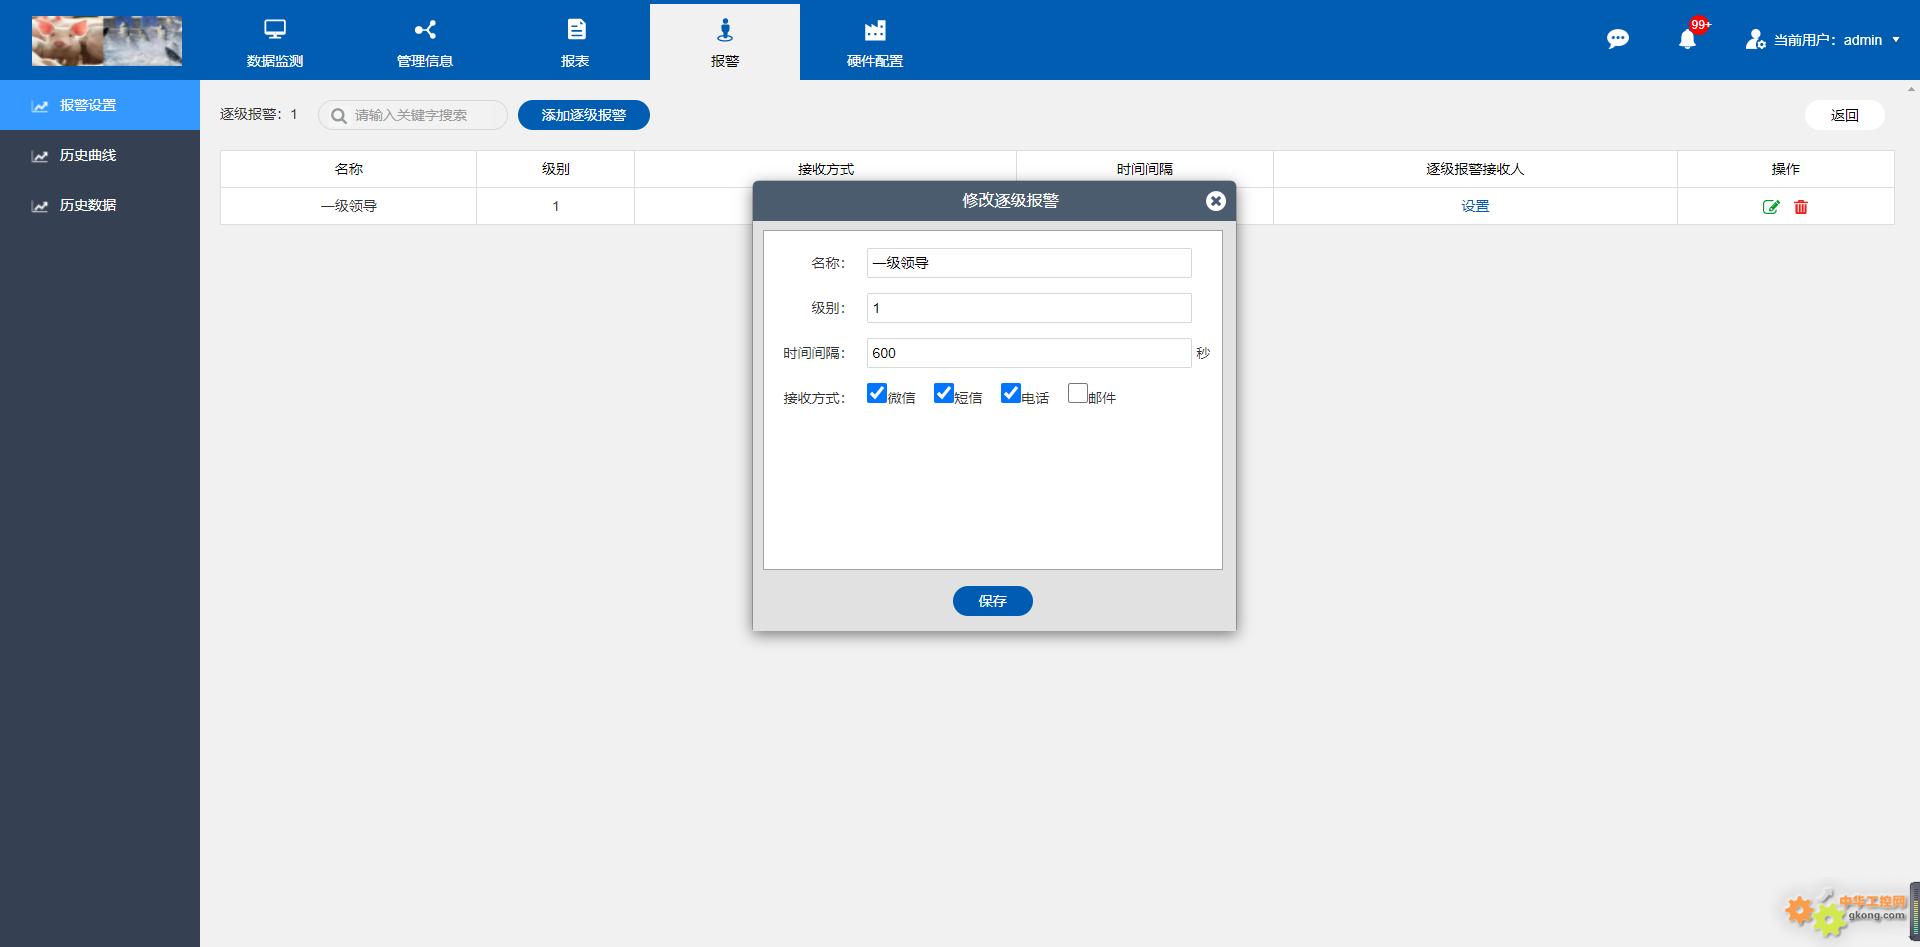The width and height of the screenshot is (1920, 947).
Task: Click the 名称 input field
Action: tap(1029, 263)
